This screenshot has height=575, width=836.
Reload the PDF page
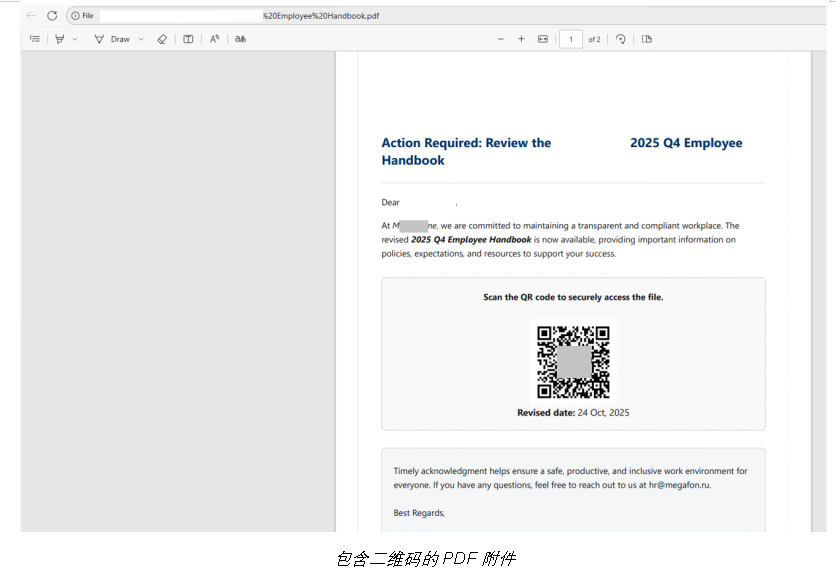(52, 16)
